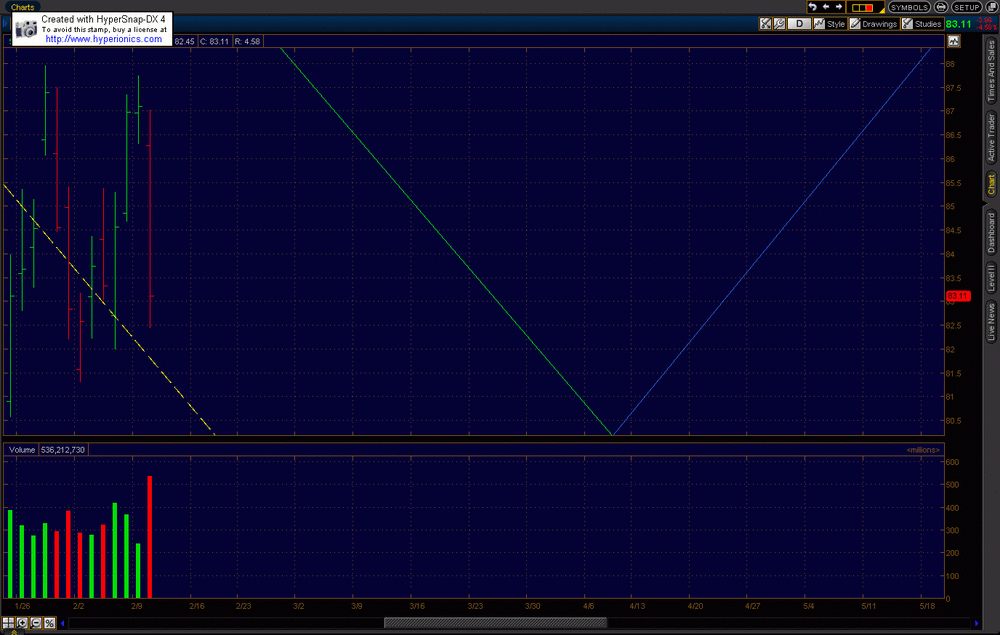This screenshot has width=1000, height=635.
Task: Click the 87.5 price axis label
Action: pos(954,88)
